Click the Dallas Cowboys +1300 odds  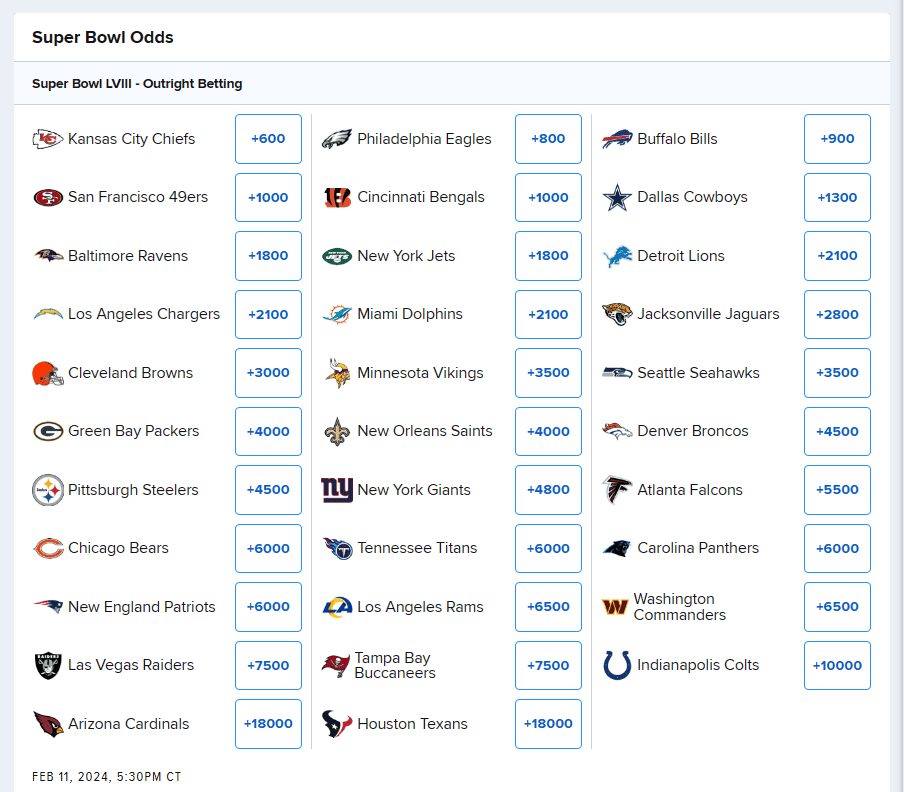coord(837,198)
